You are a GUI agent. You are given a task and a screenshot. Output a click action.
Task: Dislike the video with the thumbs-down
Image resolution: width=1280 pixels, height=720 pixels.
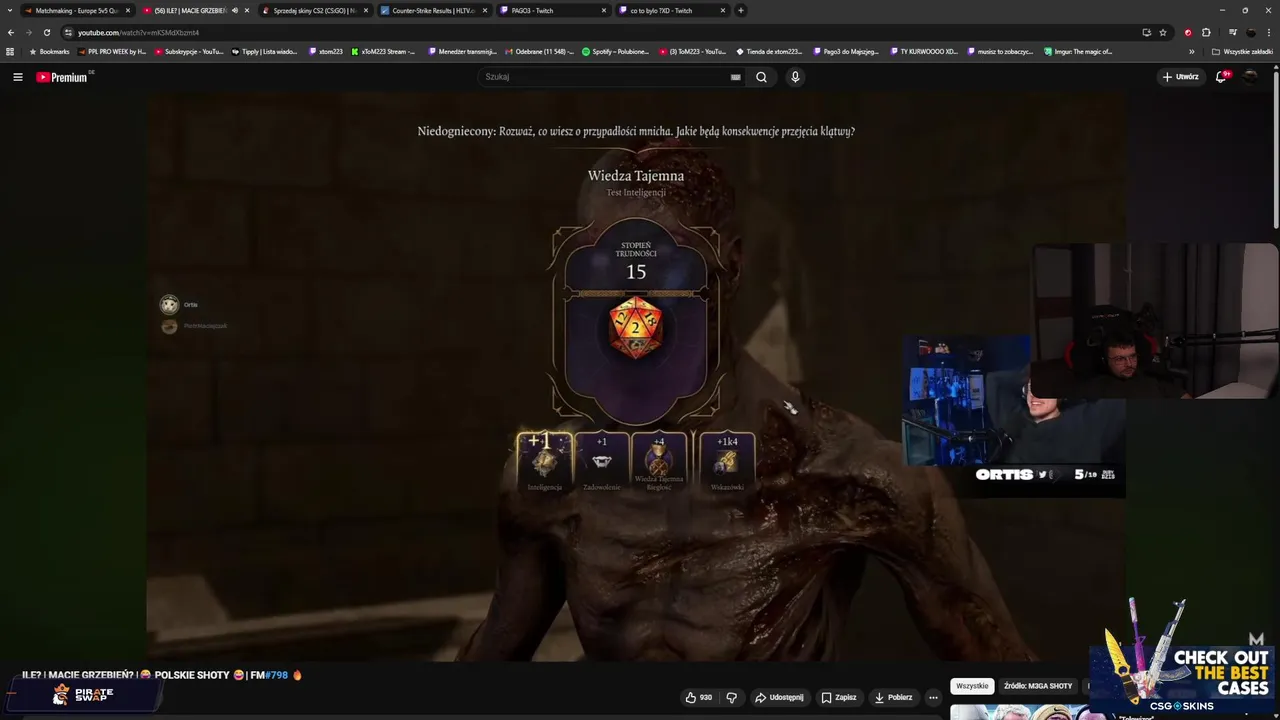pos(731,697)
